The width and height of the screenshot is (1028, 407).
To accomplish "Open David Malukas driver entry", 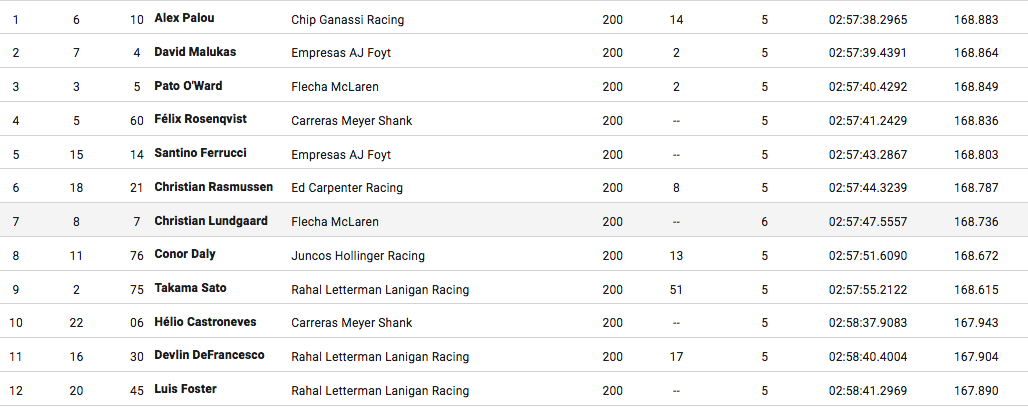I will (x=195, y=52).
